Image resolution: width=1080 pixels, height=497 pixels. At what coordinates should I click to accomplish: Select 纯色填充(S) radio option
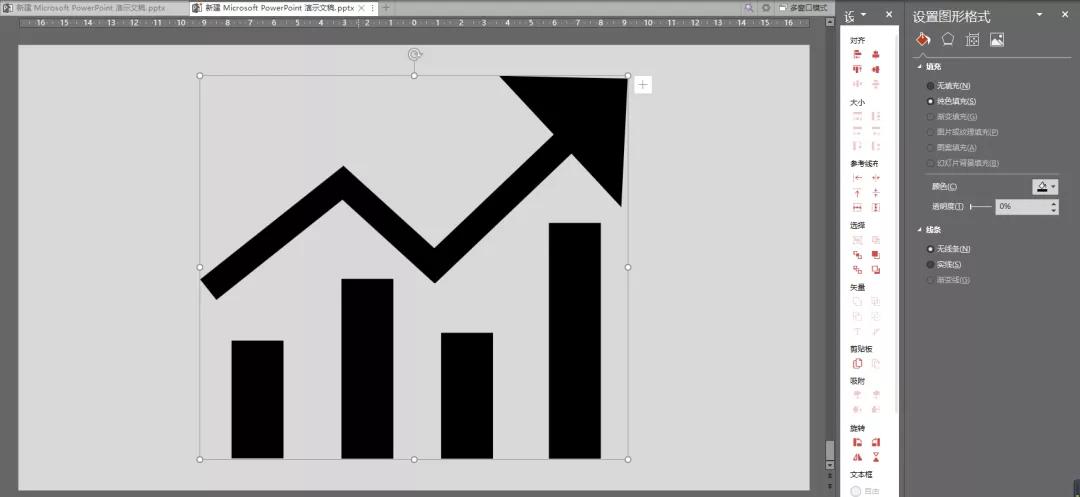[x=952, y=101]
